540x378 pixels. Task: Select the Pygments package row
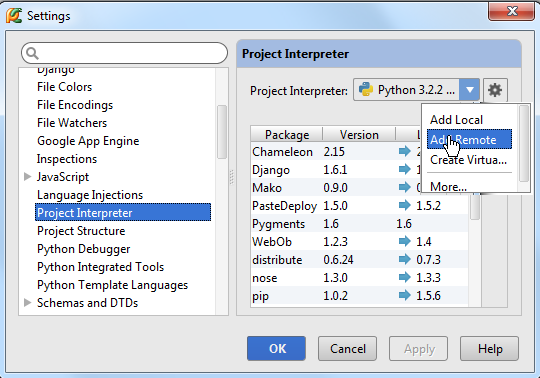point(359,224)
